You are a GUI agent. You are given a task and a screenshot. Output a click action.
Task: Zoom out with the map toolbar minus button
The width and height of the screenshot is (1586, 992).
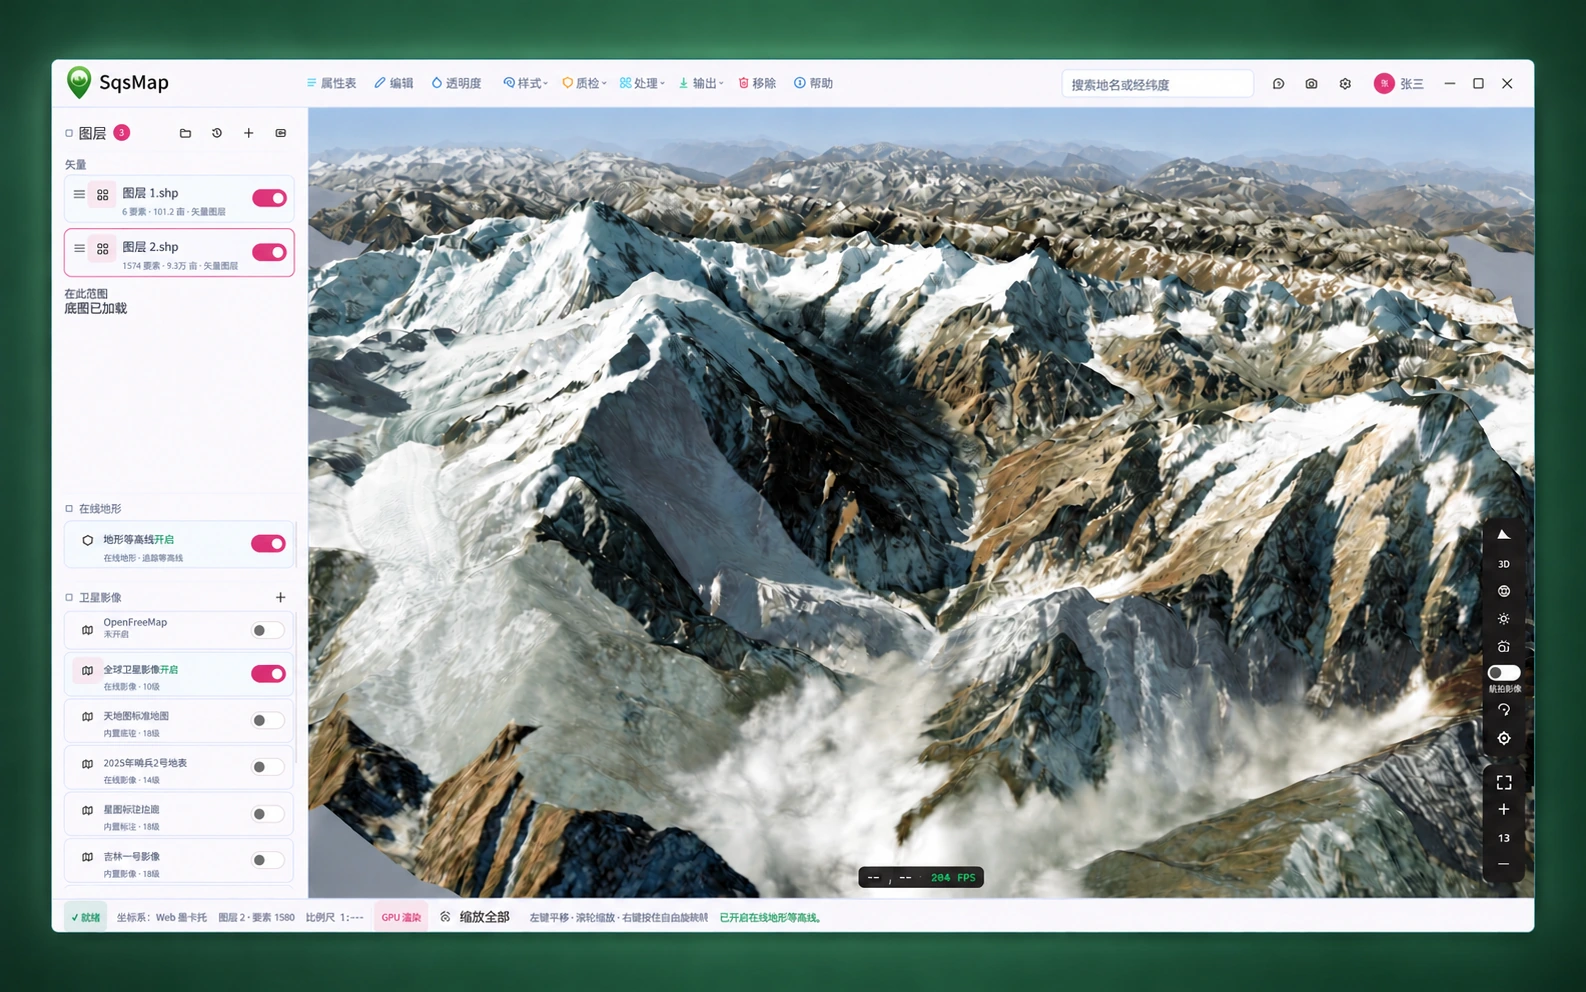click(x=1503, y=864)
